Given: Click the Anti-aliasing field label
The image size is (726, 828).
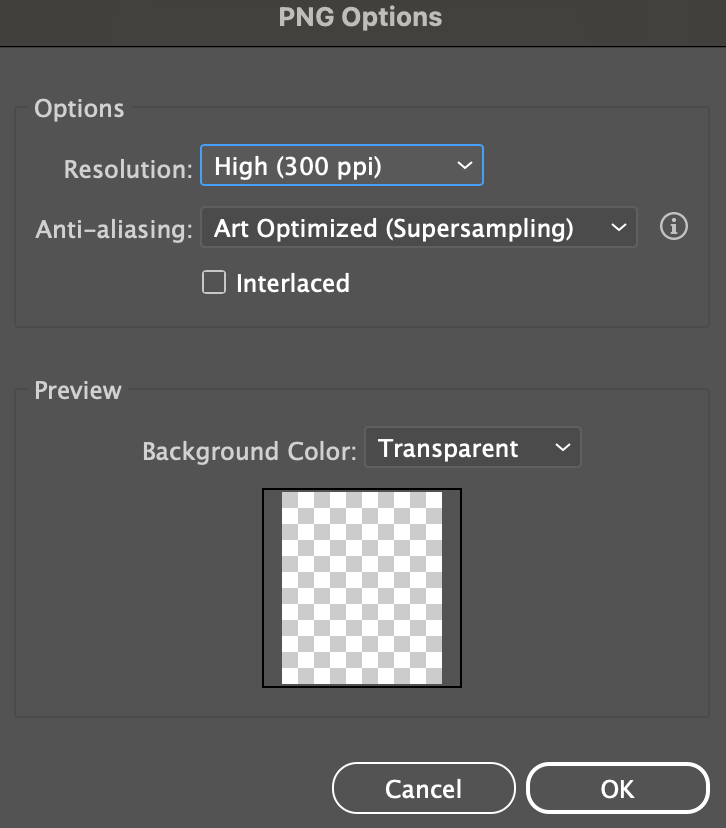Looking at the screenshot, I should coord(113,230).
